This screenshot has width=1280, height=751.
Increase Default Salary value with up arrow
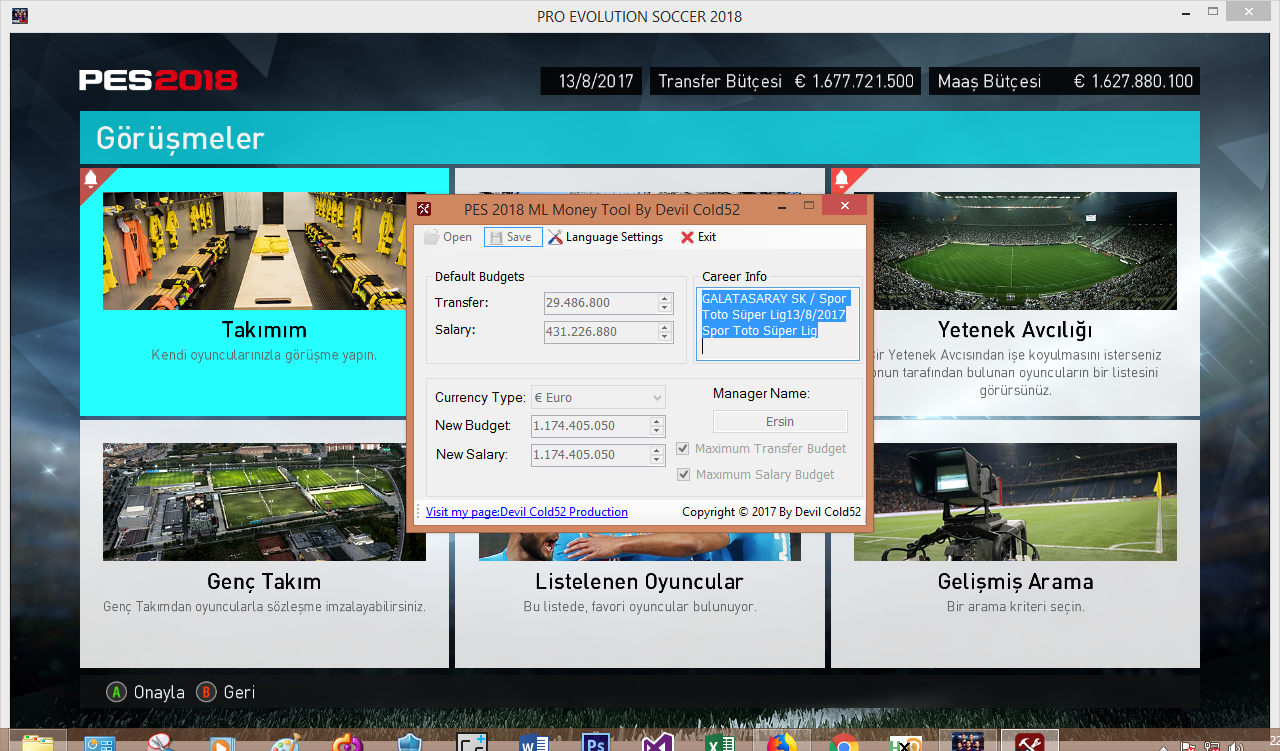tap(665, 326)
